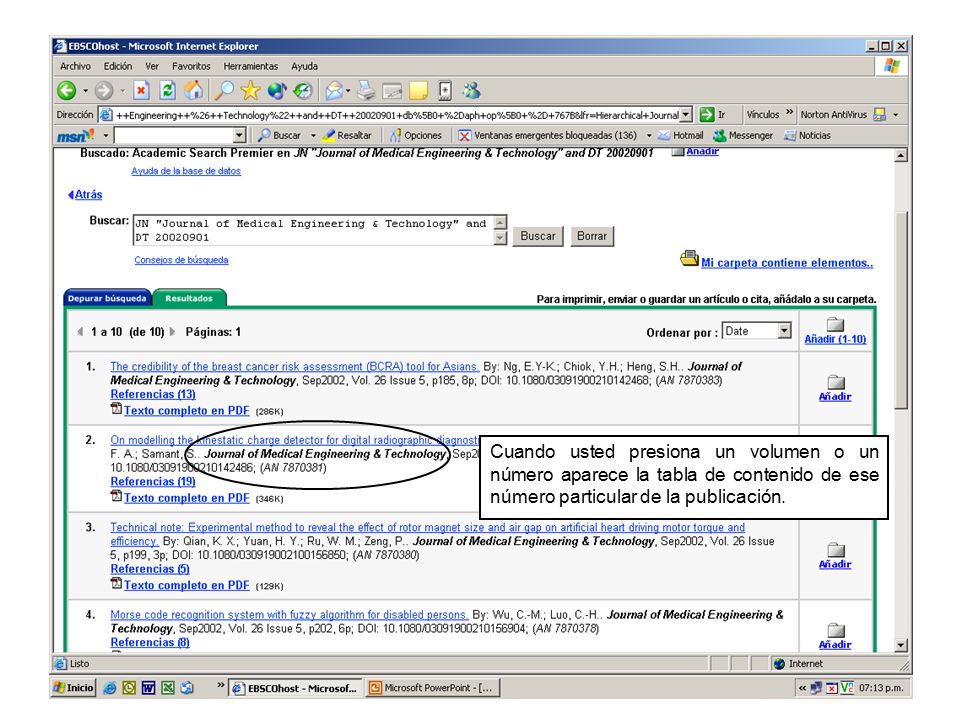Open the breast cancer risk assessment article
960x720 pixels.
[294, 366]
